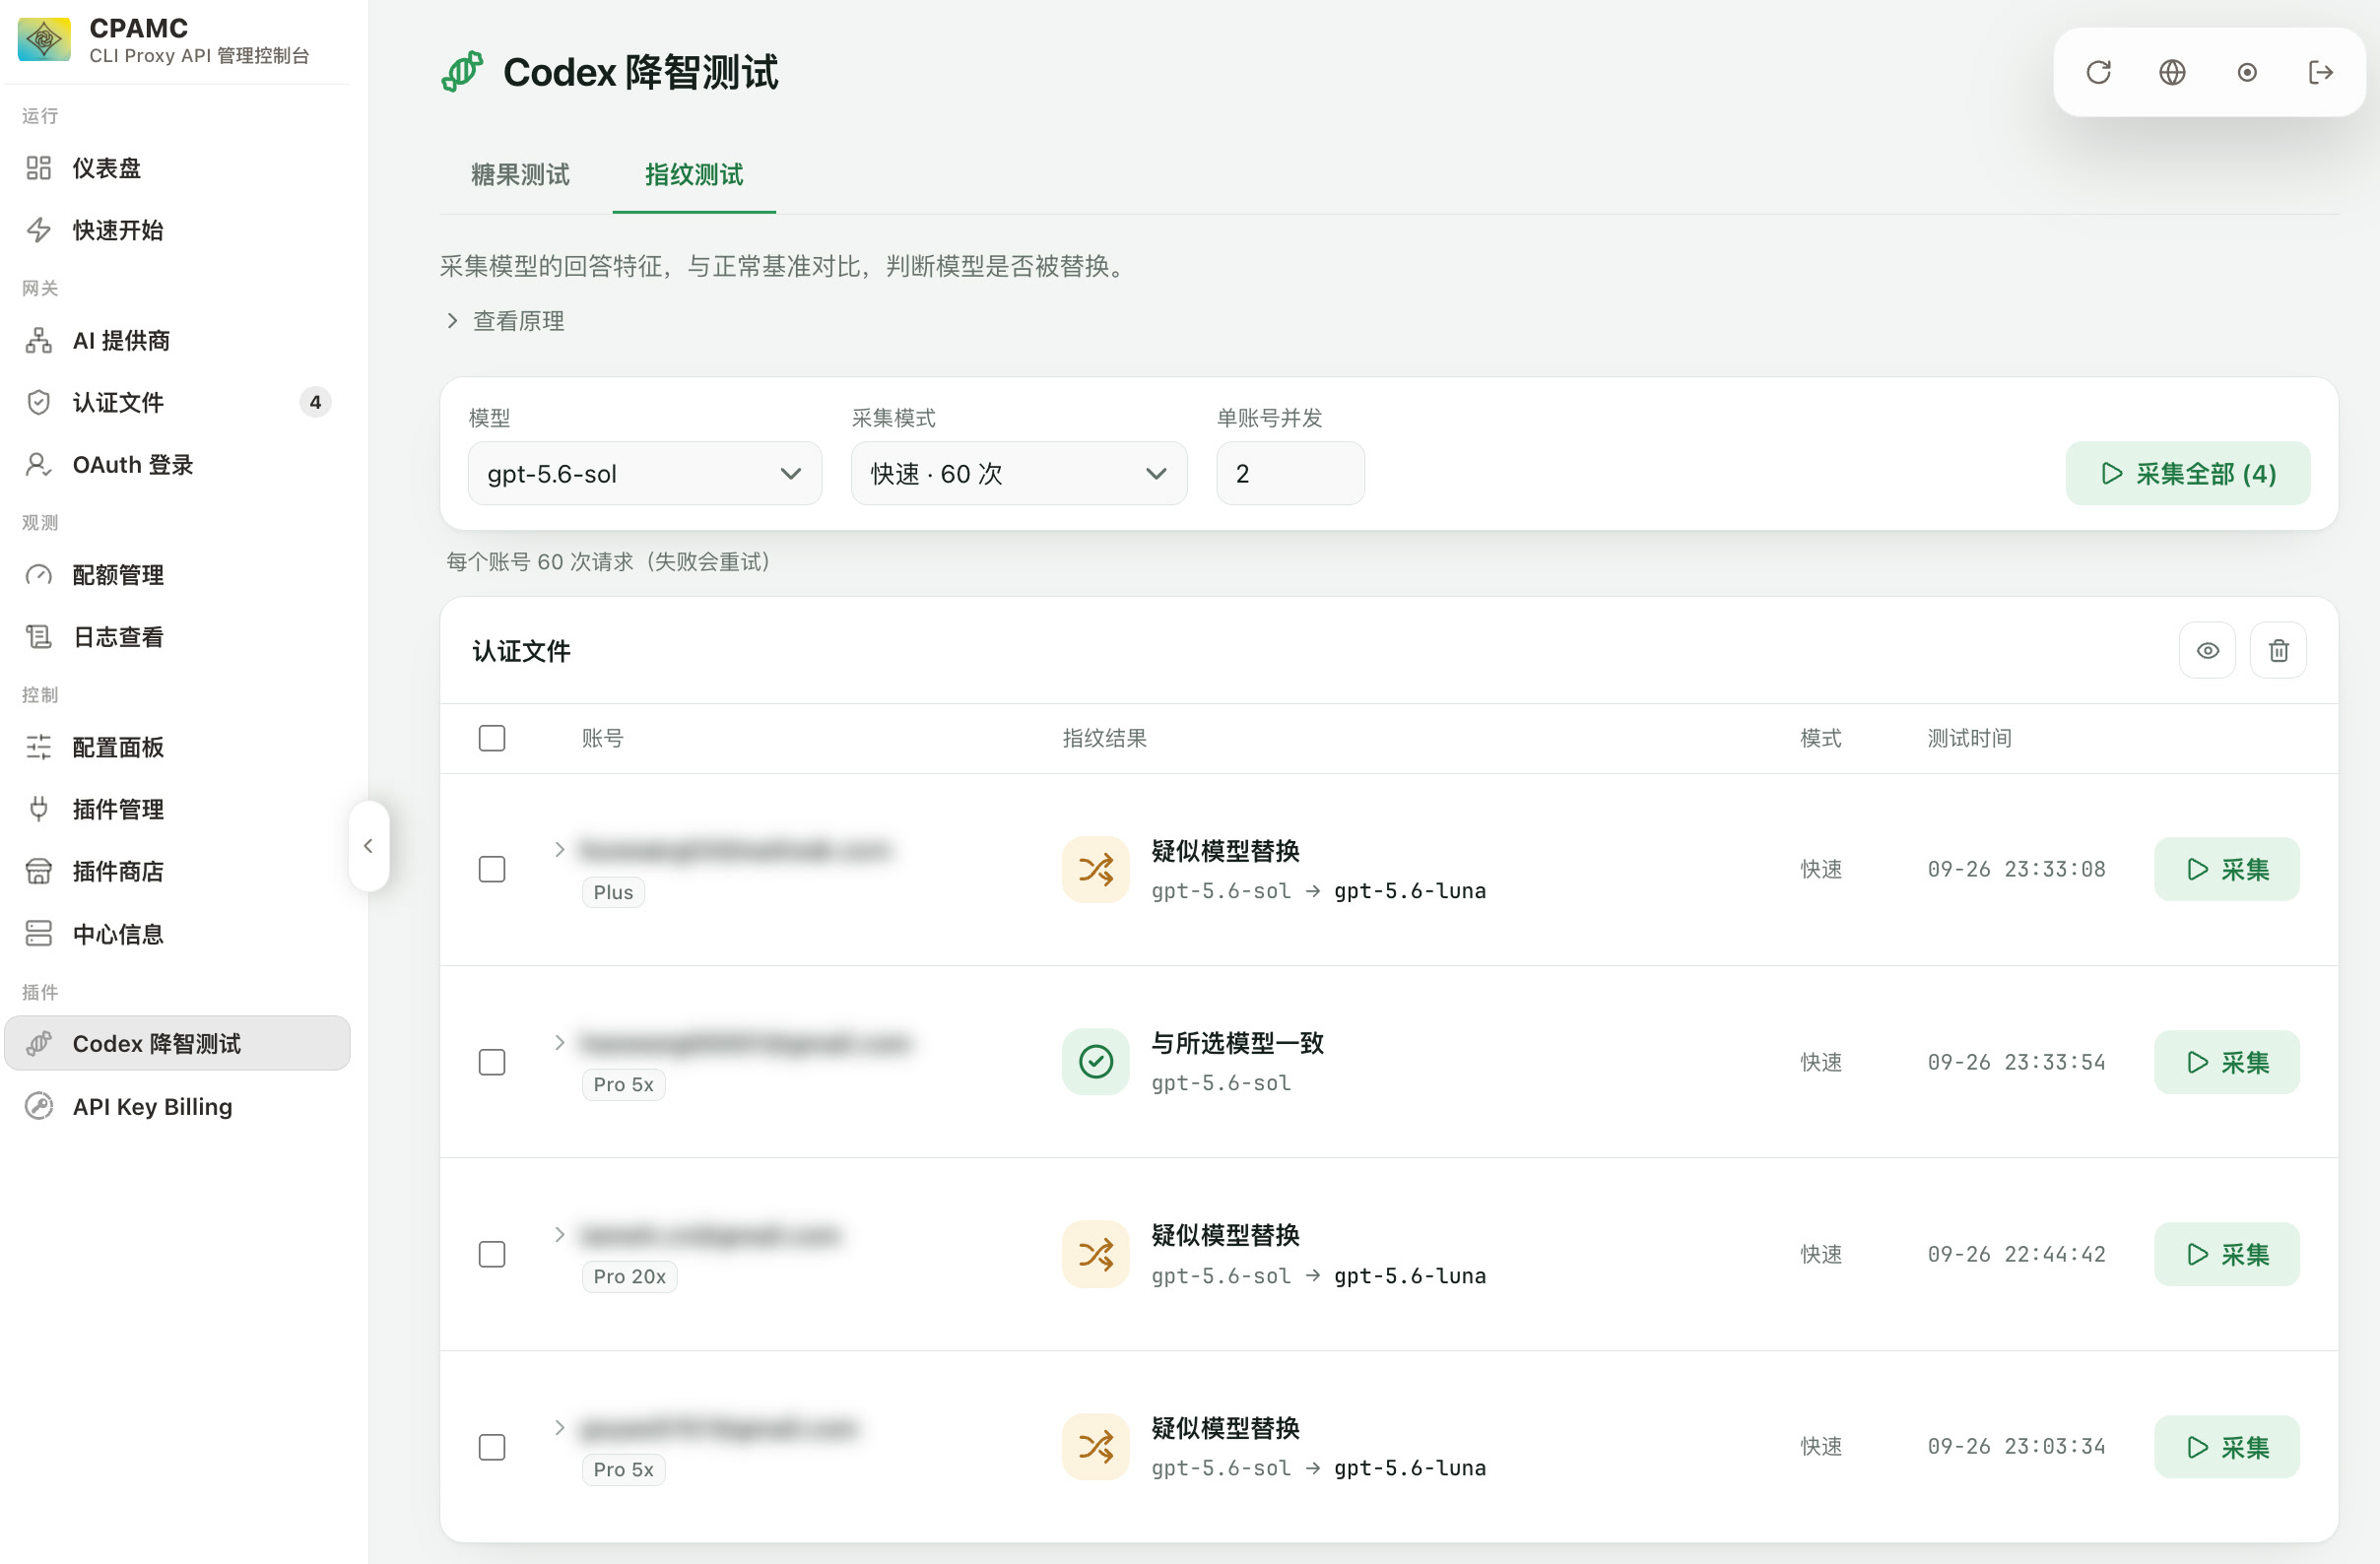Click the 单账号并发 input field
Image resolution: width=2380 pixels, height=1564 pixels.
click(1290, 473)
